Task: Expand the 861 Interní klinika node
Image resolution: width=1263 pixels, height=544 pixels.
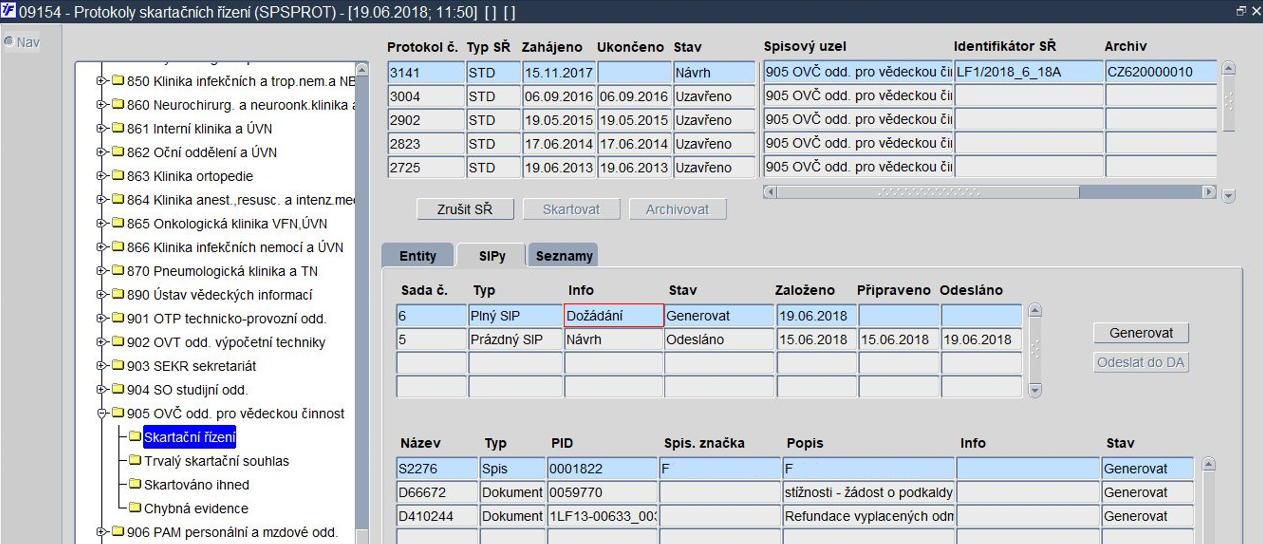Action: click(x=101, y=129)
